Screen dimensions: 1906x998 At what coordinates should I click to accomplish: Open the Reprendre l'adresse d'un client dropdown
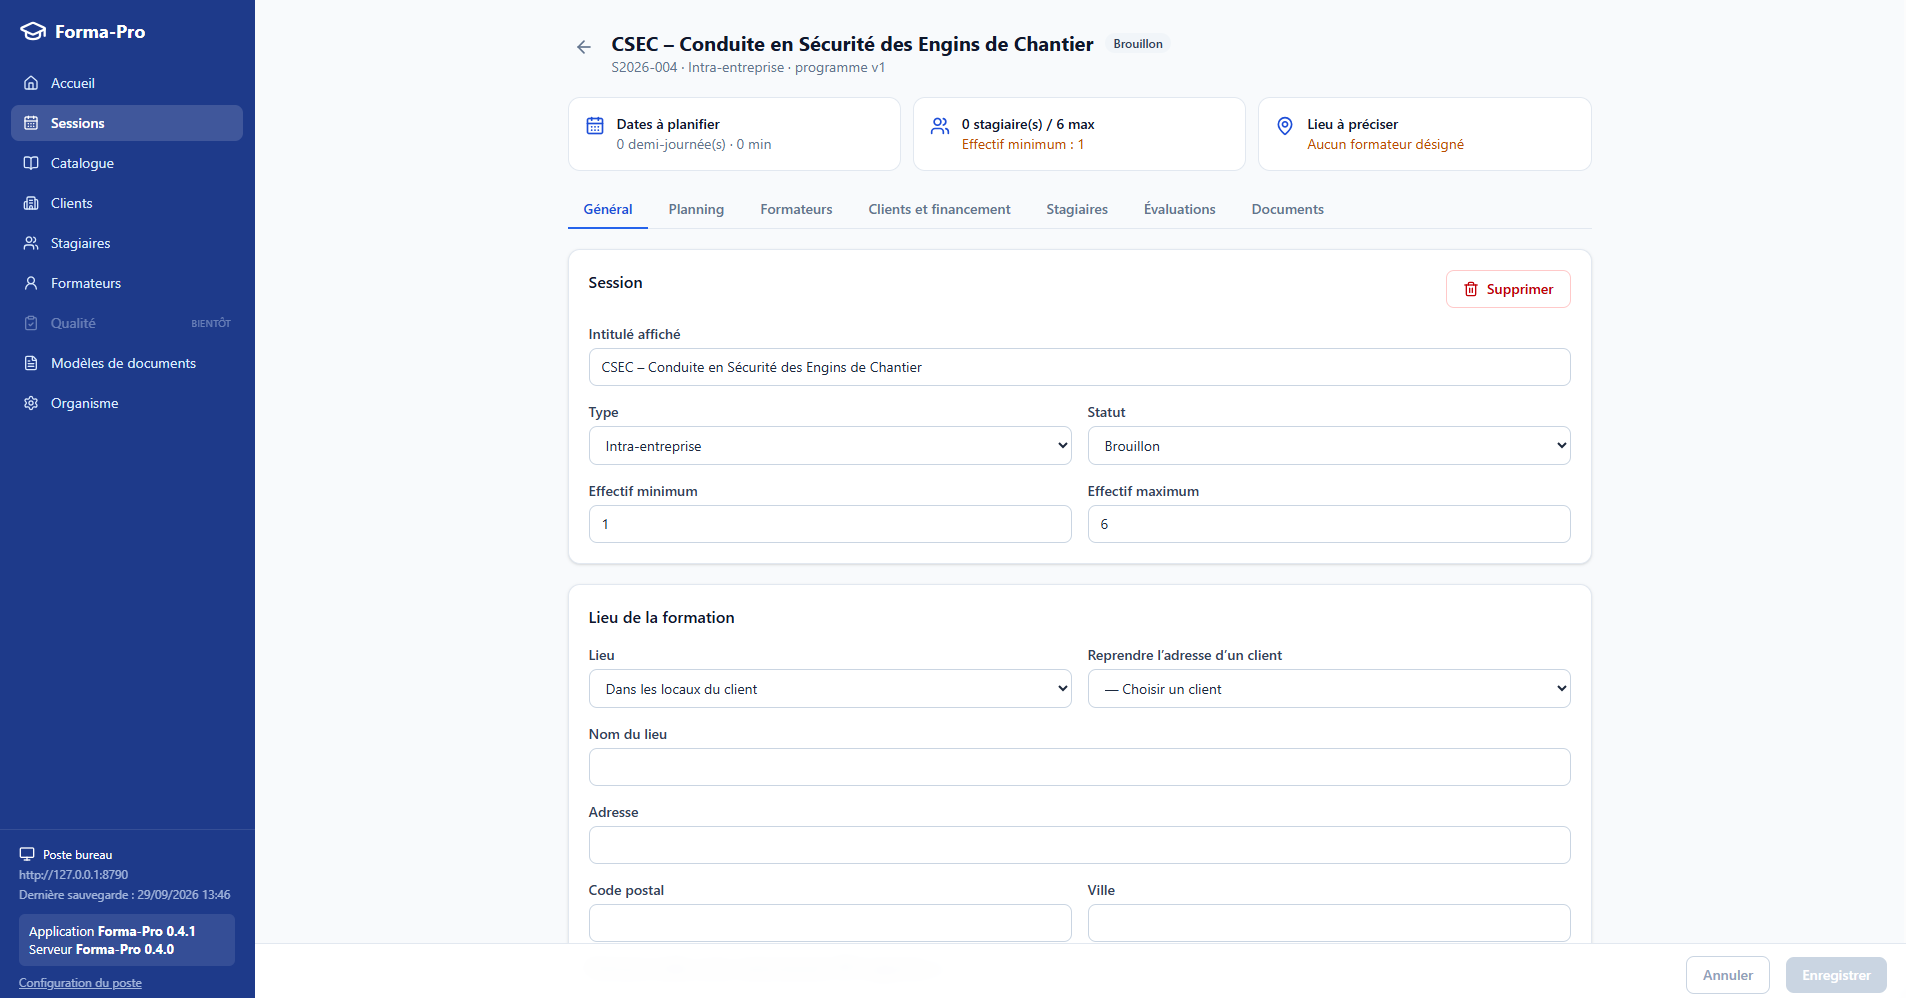(1329, 689)
